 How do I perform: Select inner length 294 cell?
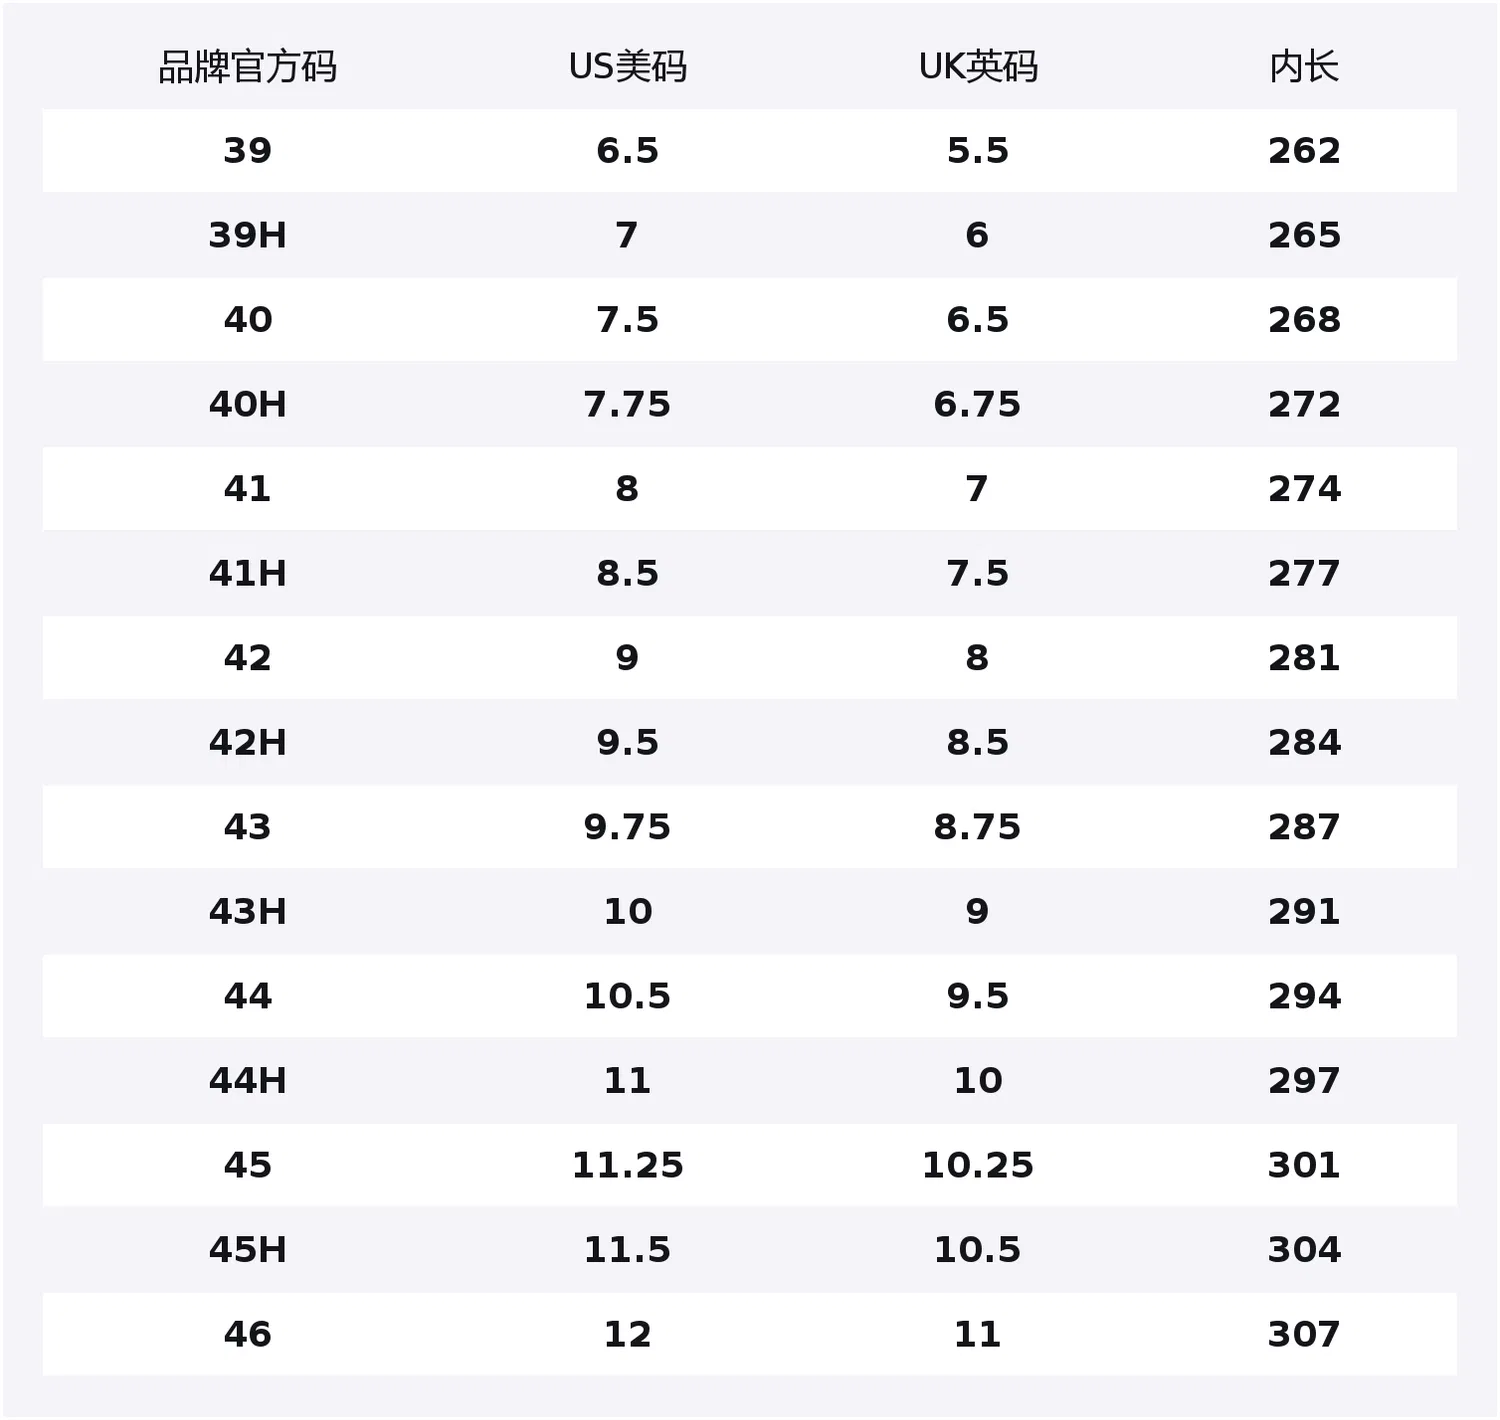pyautogui.click(x=1304, y=996)
